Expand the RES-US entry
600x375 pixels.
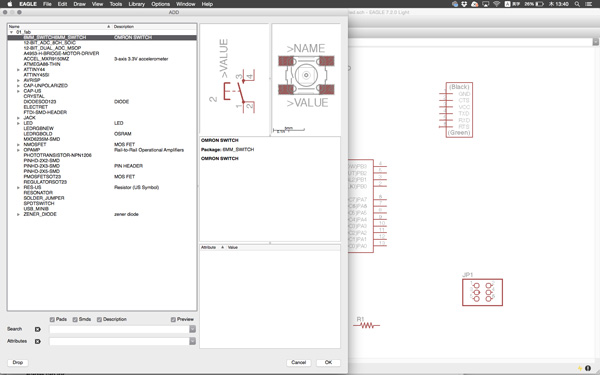pos(18,188)
